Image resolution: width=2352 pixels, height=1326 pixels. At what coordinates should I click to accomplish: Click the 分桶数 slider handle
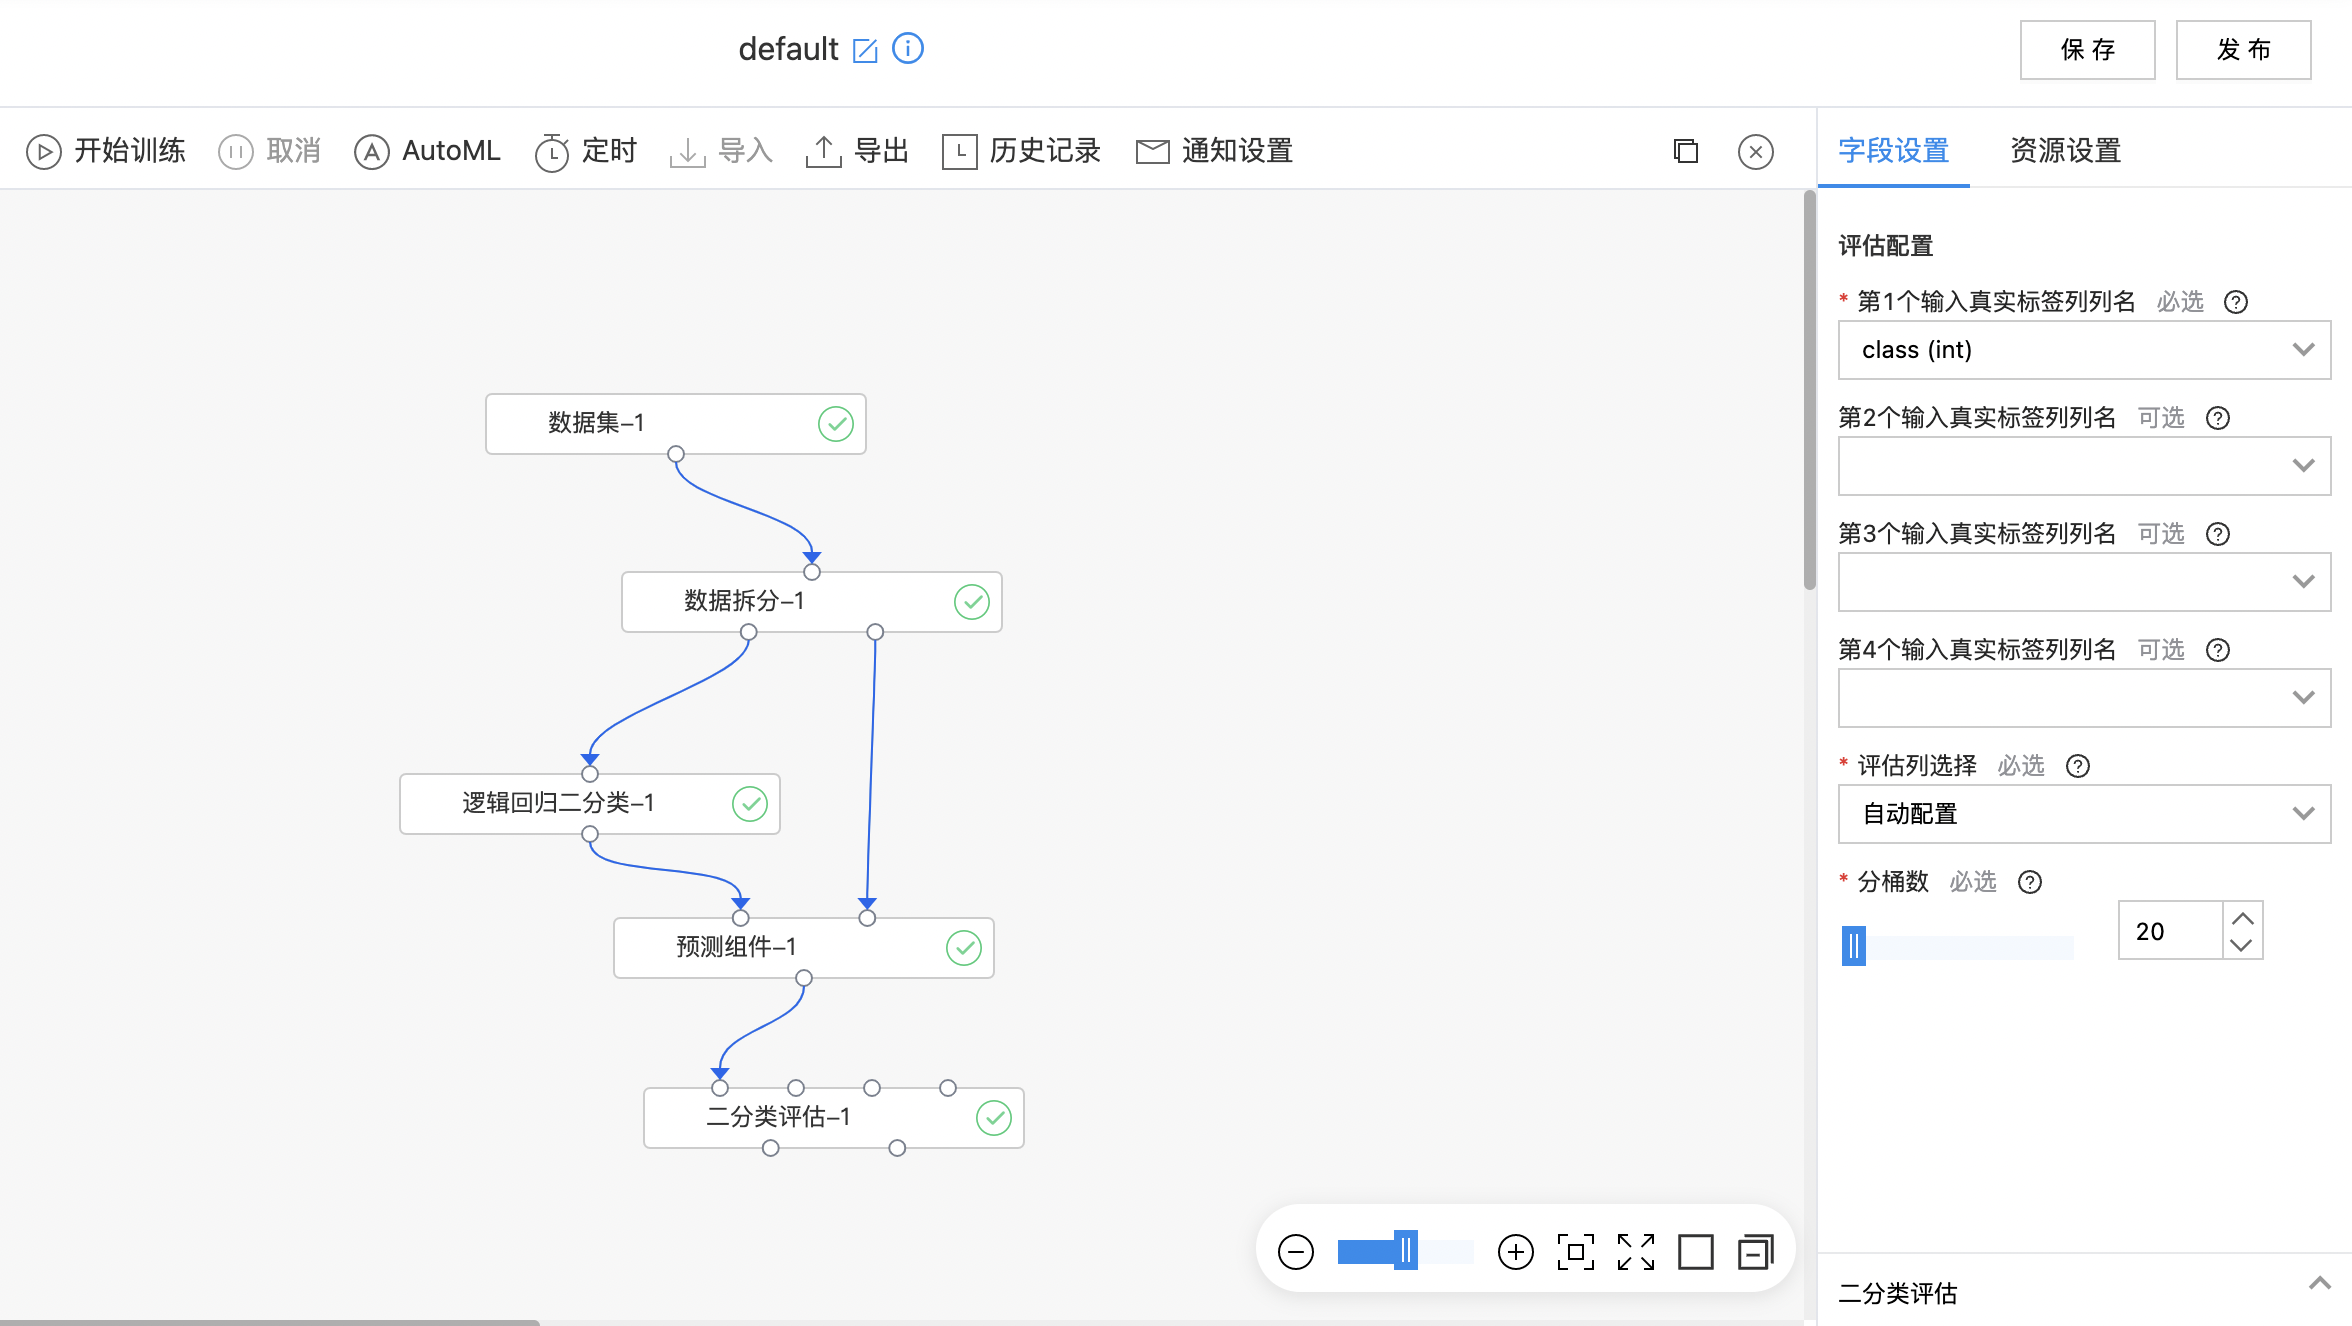[x=1853, y=946]
